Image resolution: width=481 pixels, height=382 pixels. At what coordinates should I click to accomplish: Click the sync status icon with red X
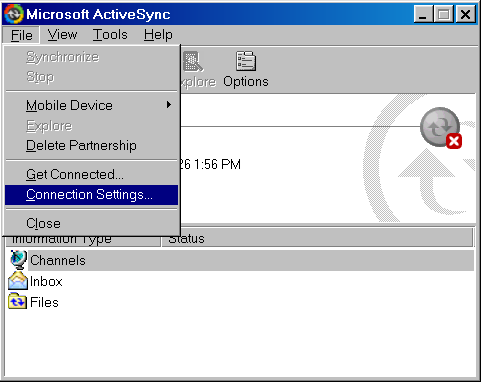441,127
